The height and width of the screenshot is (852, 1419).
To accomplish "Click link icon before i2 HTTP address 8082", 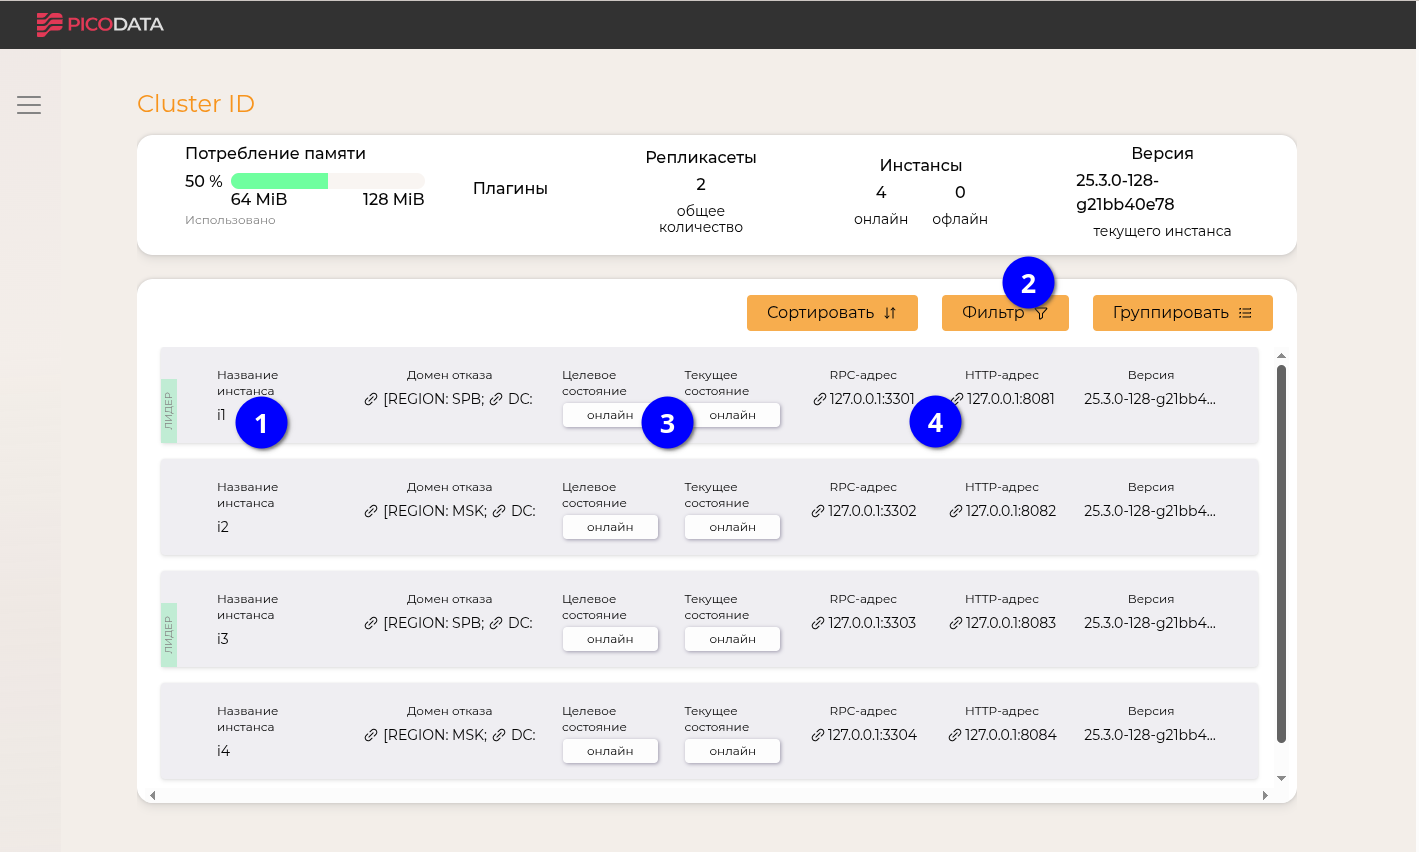I will tap(955, 511).
